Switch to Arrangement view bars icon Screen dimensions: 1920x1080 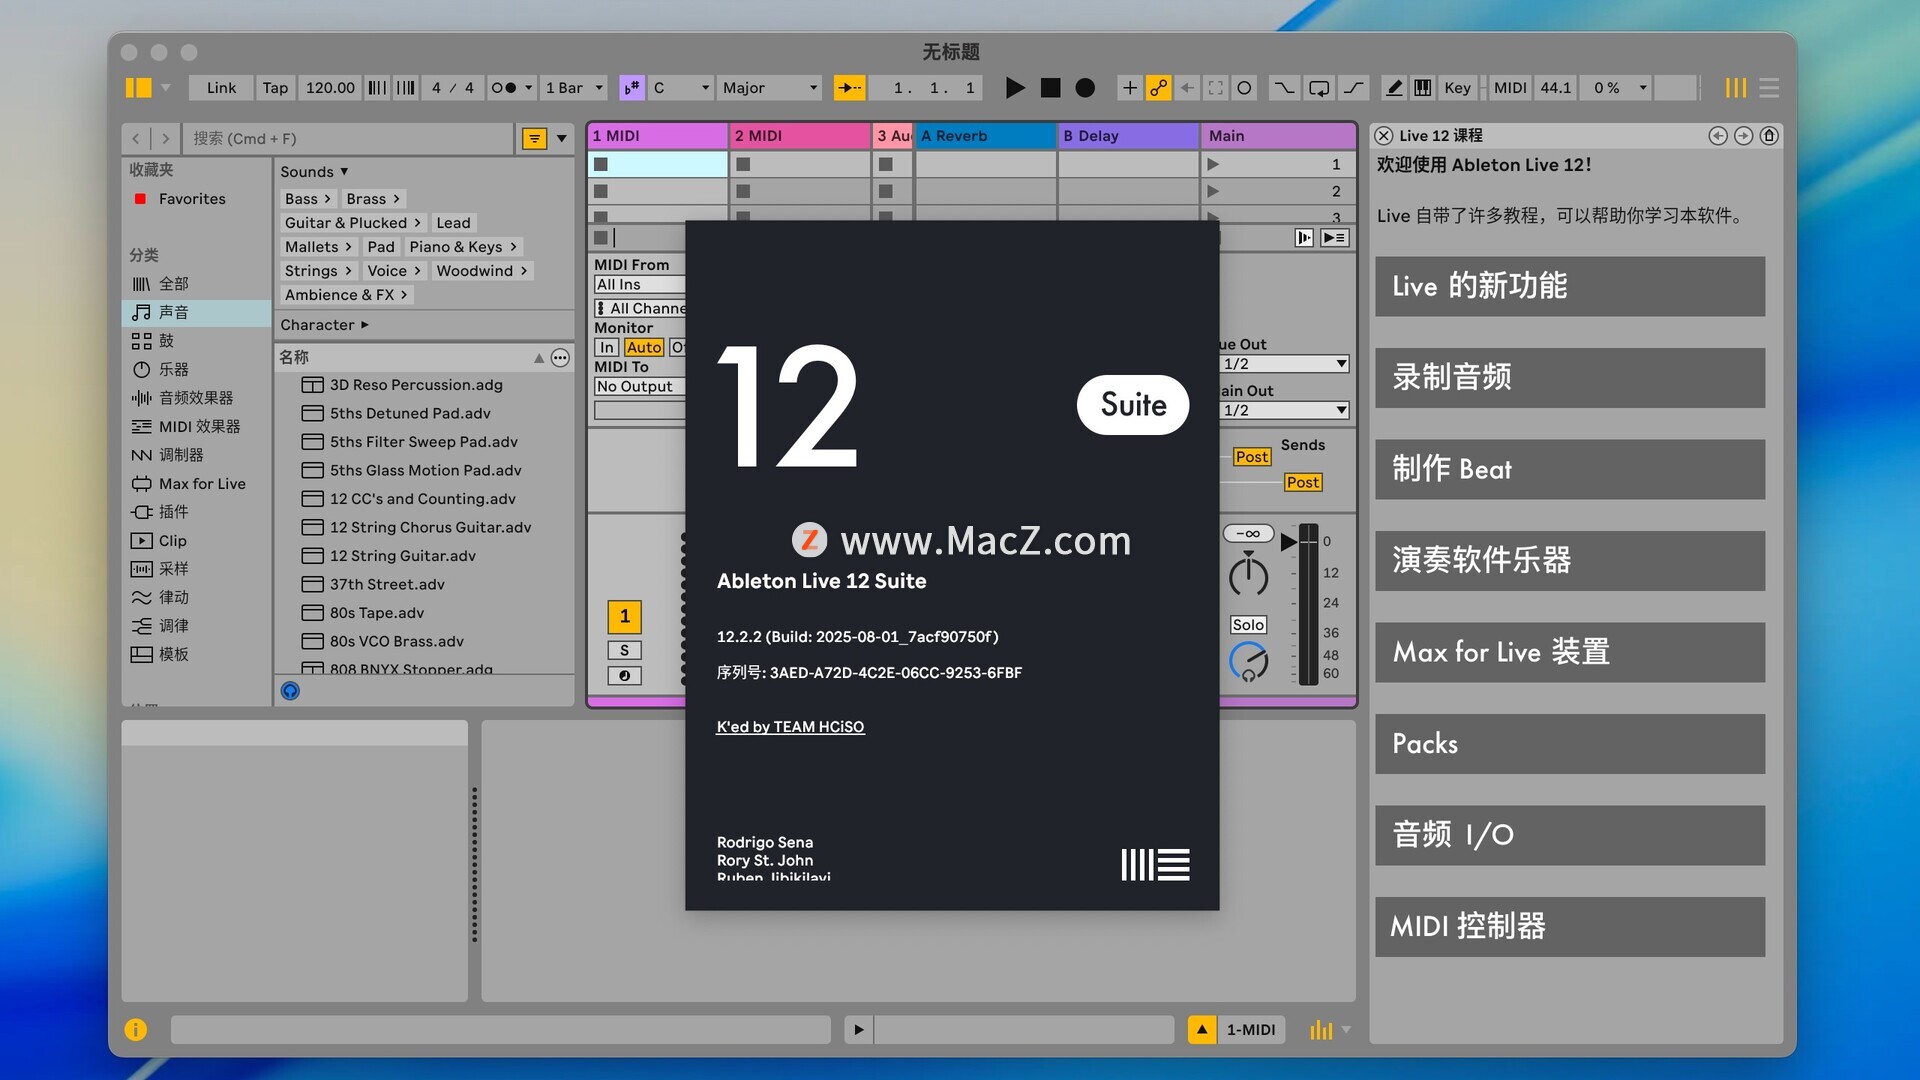click(x=1736, y=88)
